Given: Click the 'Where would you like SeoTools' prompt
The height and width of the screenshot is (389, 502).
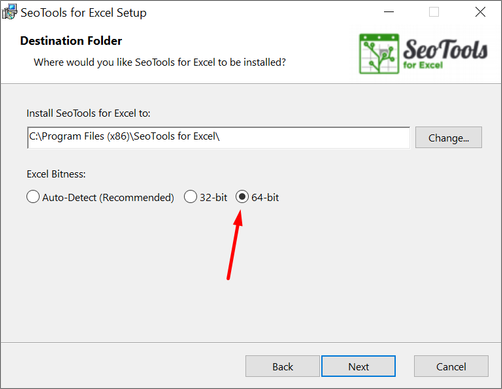Looking at the screenshot, I should 160,62.
